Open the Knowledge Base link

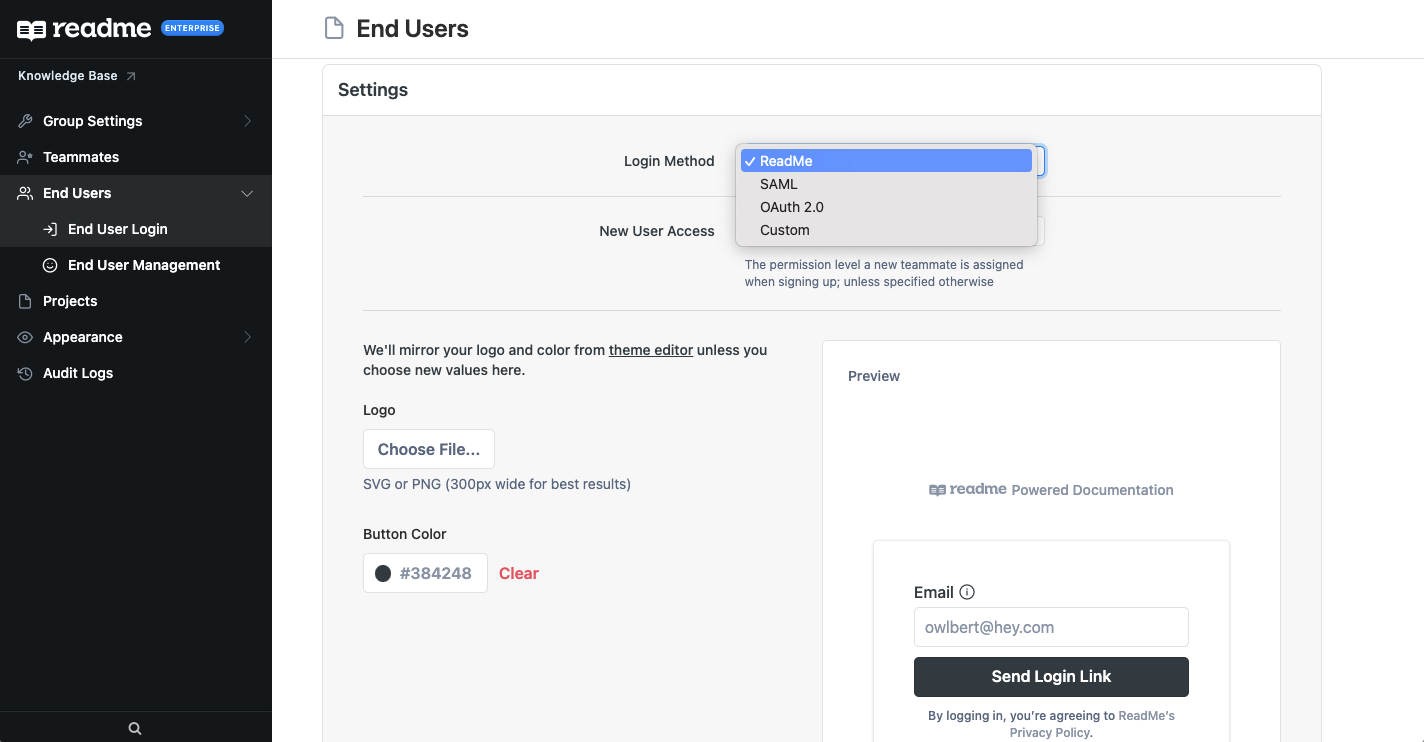coord(77,76)
